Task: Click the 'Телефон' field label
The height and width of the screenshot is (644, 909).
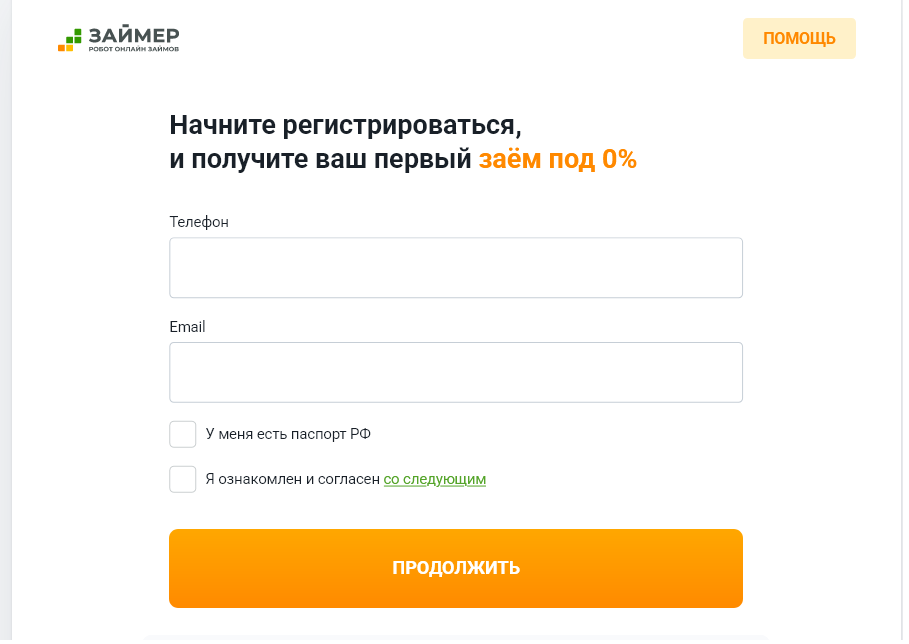Action: (199, 222)
